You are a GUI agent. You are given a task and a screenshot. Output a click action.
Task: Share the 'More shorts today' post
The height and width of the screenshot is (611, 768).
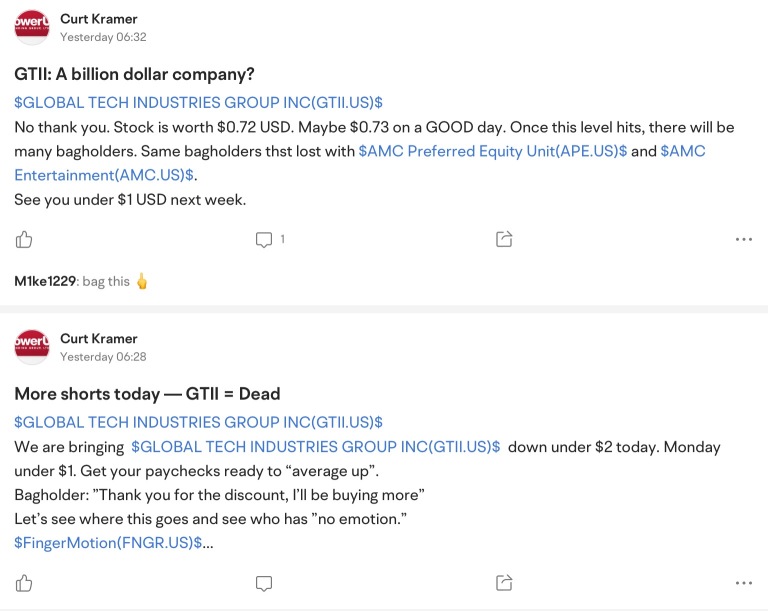point(504,582)
